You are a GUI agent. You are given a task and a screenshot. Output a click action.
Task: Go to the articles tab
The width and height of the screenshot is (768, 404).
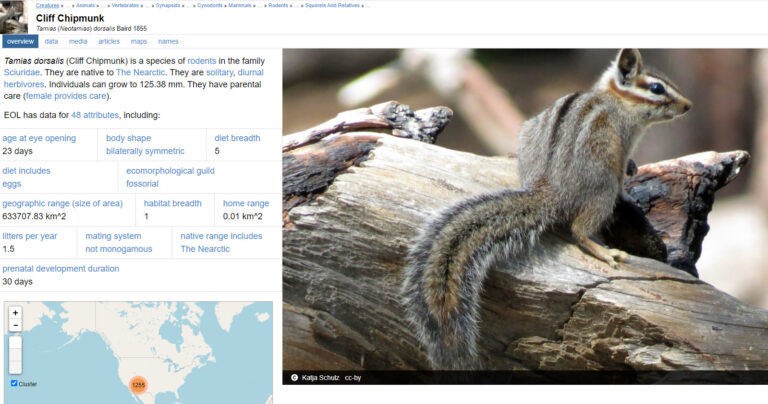tap(108, 41)
